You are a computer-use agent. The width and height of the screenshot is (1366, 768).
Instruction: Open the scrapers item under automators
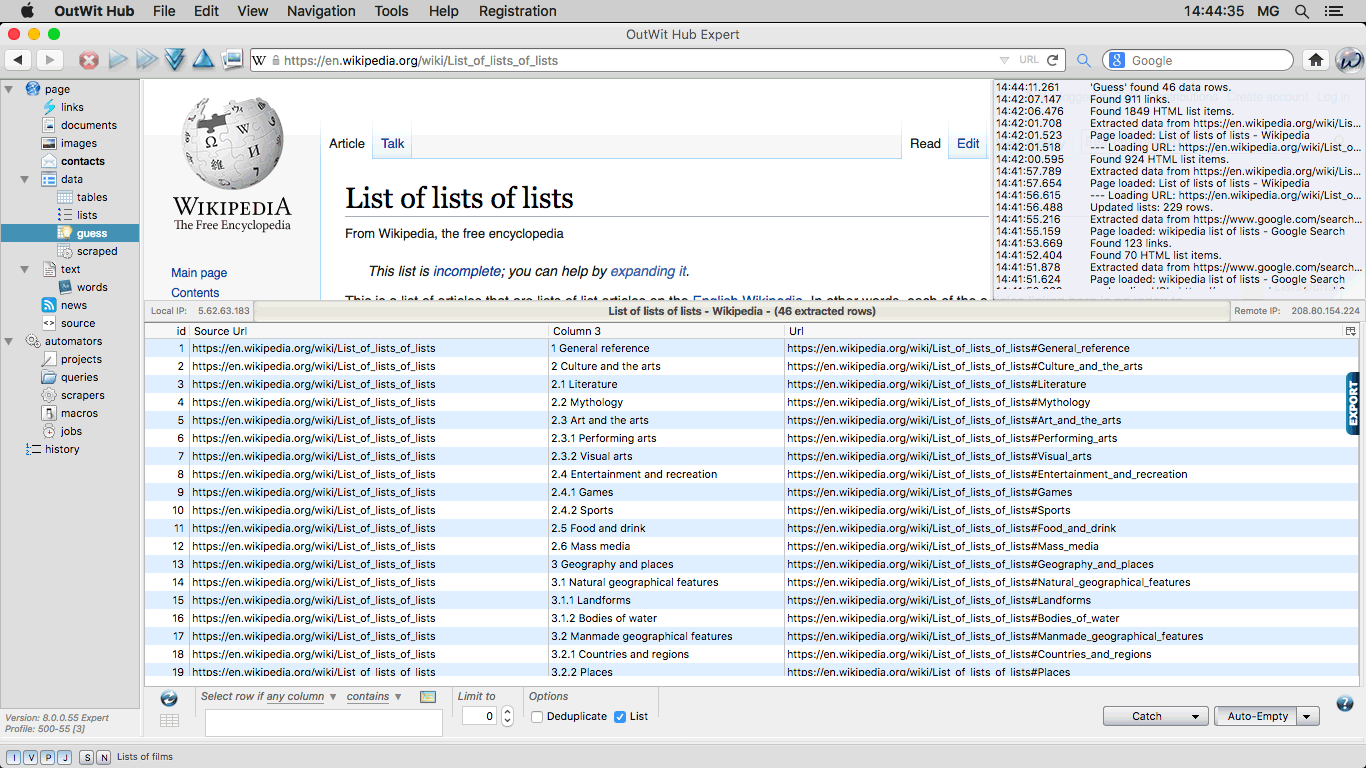[x=73, y=395]
